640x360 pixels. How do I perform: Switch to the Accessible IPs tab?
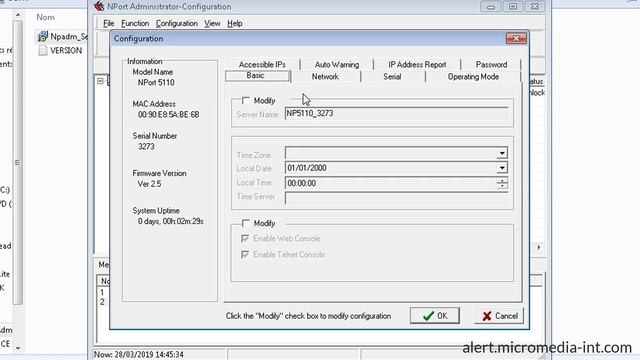pyautogui.click(x=262, y=64)
